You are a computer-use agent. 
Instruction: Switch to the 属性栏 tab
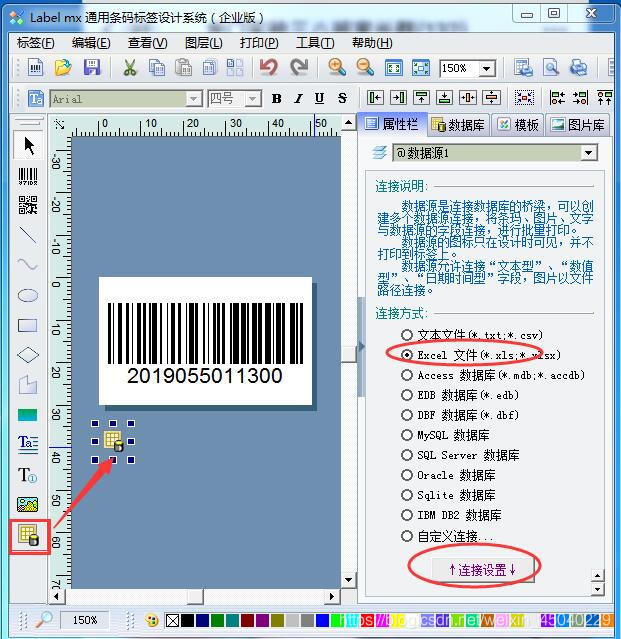[x=392, y=124]
